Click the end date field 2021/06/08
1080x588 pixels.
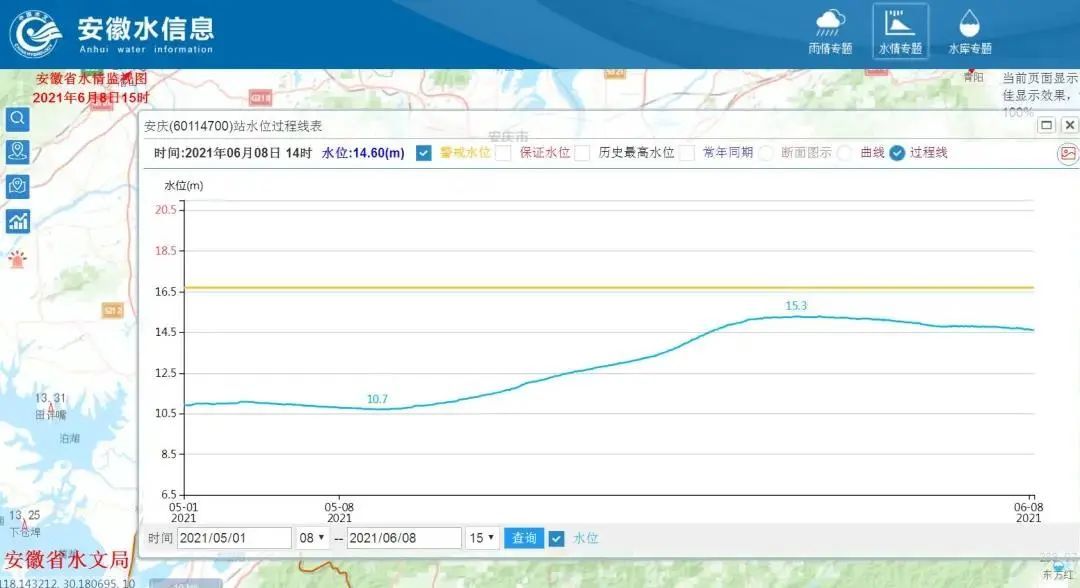click(404, 538)
